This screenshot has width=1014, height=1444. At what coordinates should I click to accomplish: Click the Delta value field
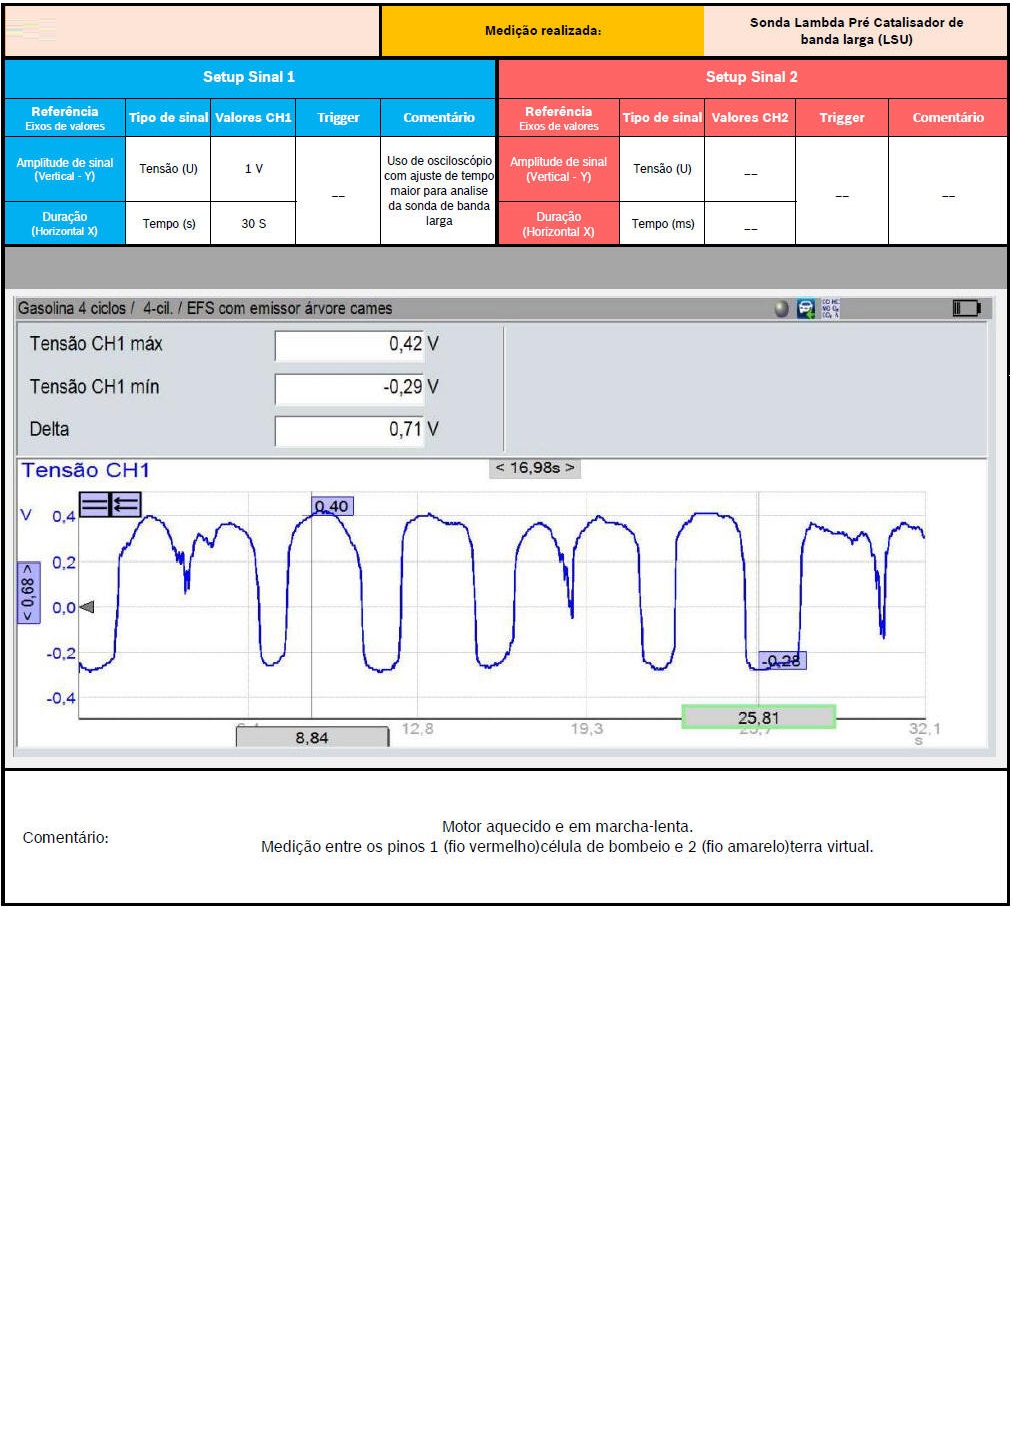(x=350, y=430)
